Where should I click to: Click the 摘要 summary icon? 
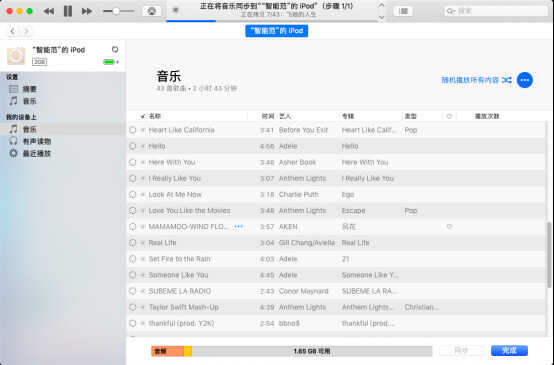pos(13,89)
